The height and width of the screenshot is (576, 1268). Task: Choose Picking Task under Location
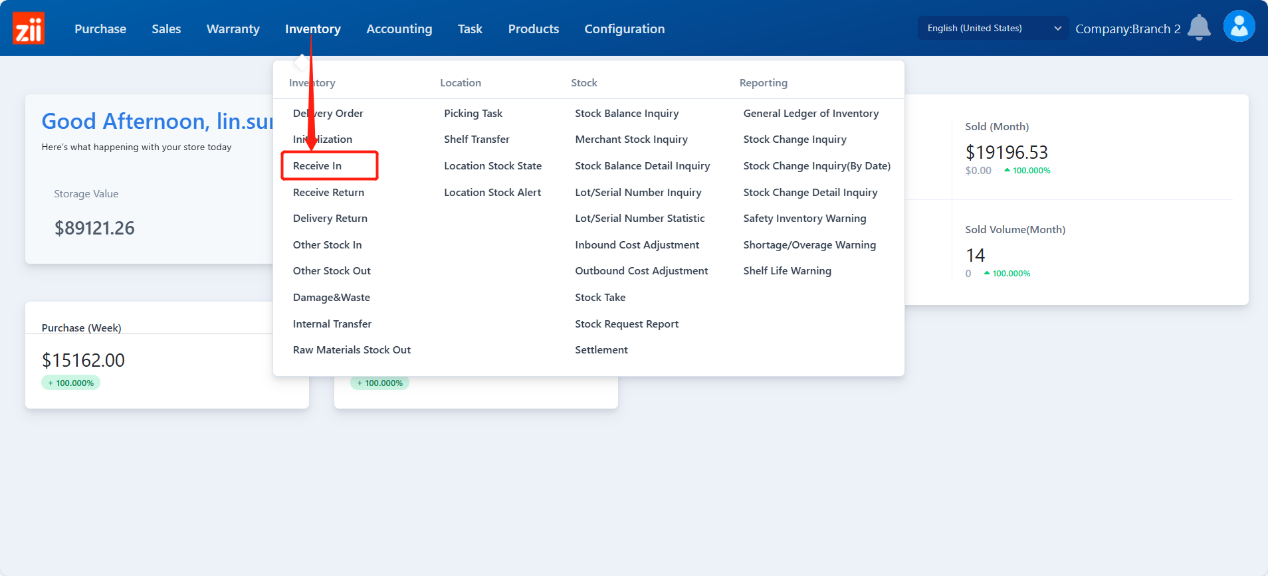[473, 114]
